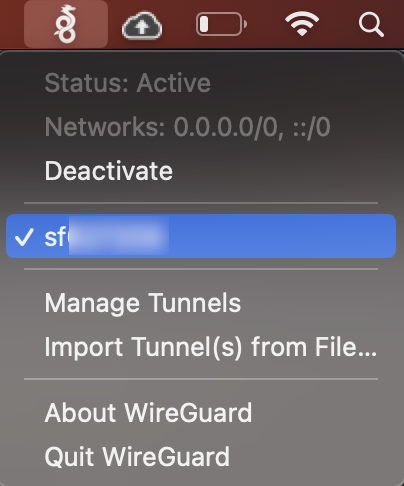The image size is (404, 486).
Task: Exit the app using the Quit entry
Action: [137, 457]
